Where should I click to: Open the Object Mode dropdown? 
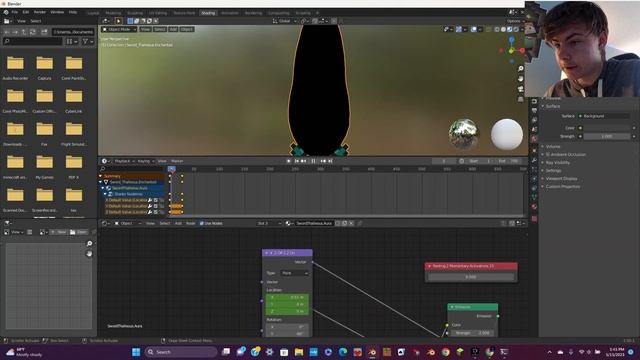pyautogui.click(x=119, y=29)
